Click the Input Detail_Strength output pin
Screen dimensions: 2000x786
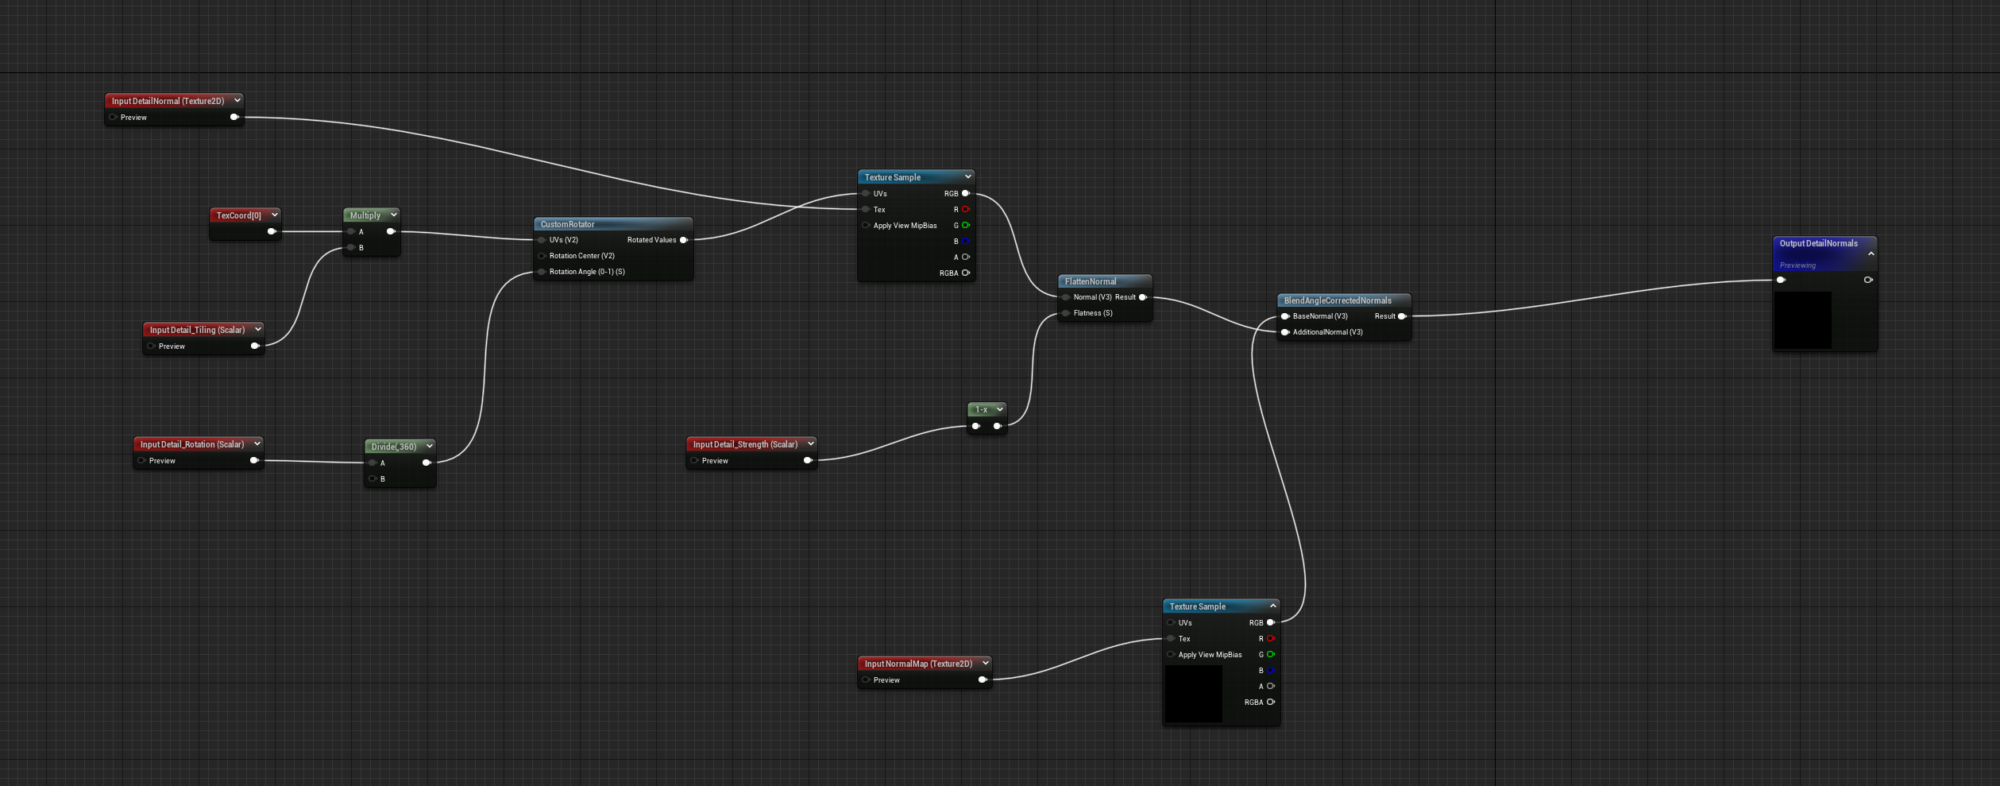[x=808, y=460]
